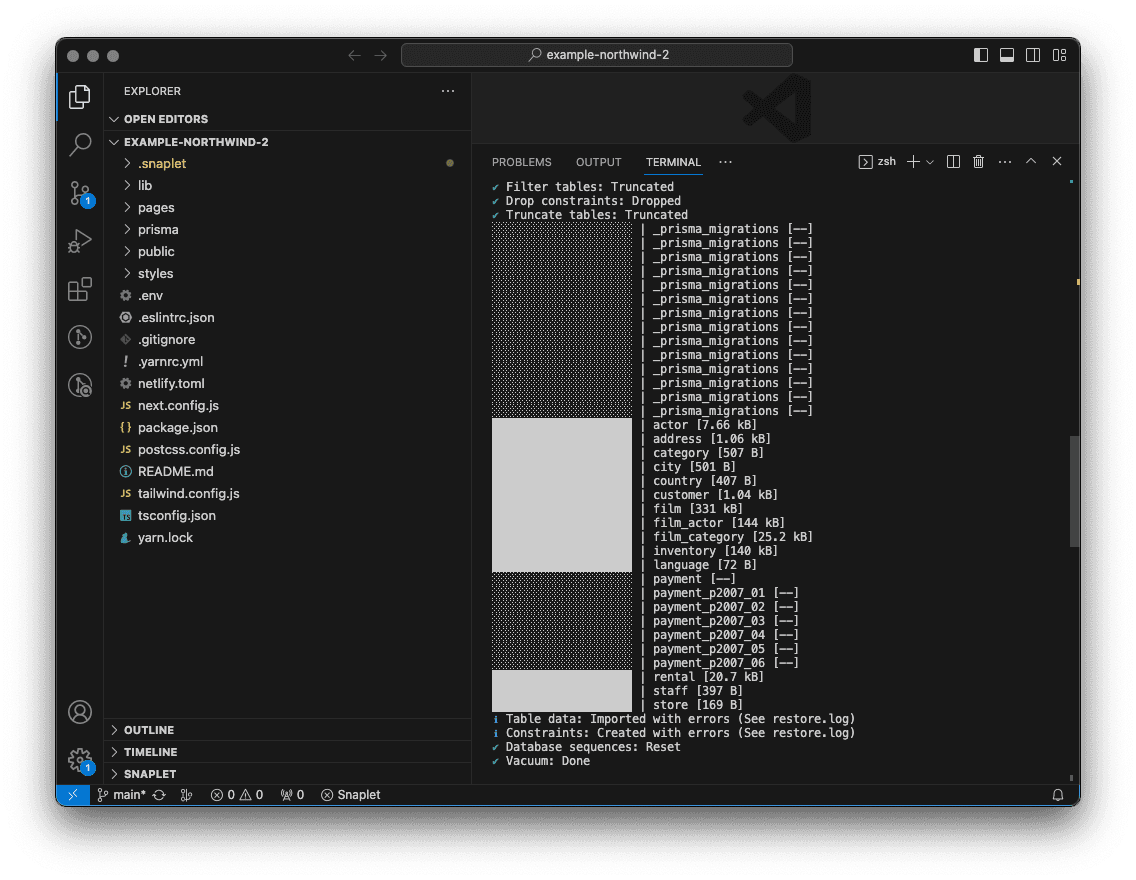Open the Search view in activity bar
Screen dimensions: 1136x880
pyautogui.click(x=80, y=145)
